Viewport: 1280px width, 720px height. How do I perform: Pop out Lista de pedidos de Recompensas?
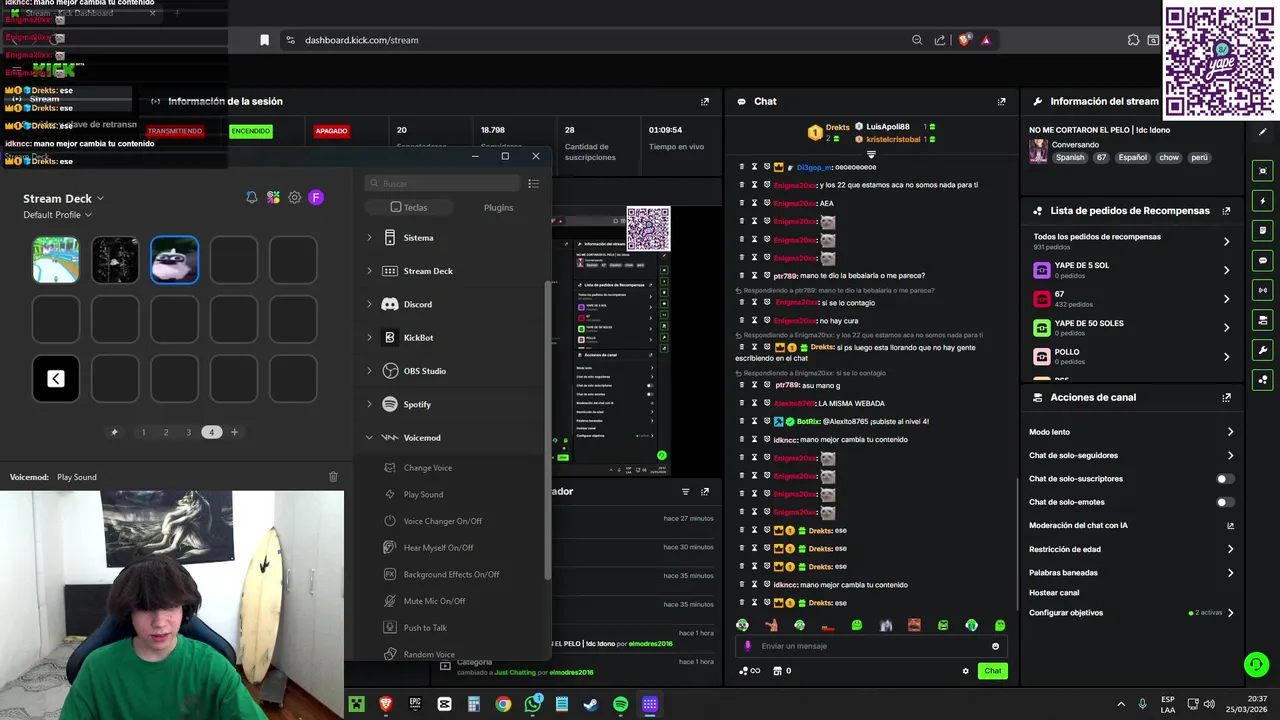coord(1226,211)
